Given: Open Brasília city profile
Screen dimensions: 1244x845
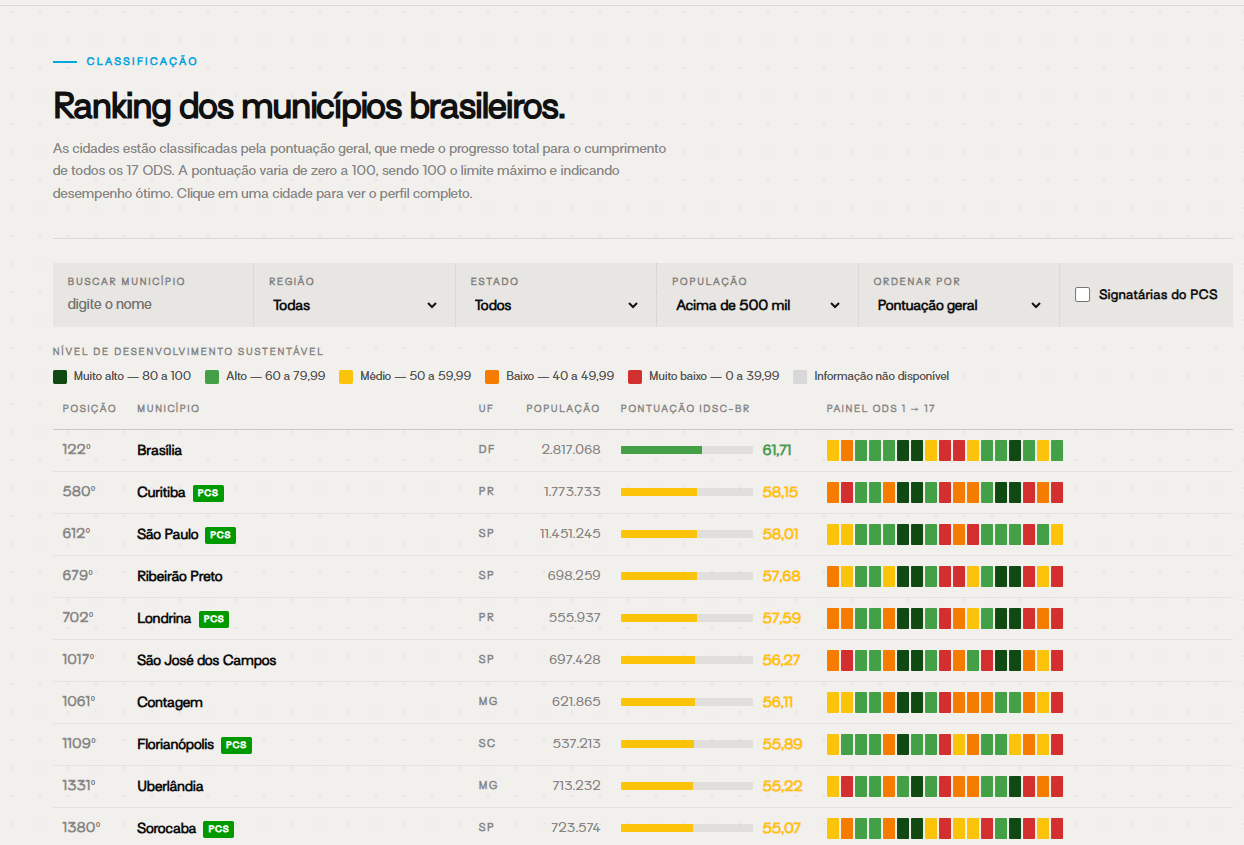Looking at the screenshot, I should (159, 451).
